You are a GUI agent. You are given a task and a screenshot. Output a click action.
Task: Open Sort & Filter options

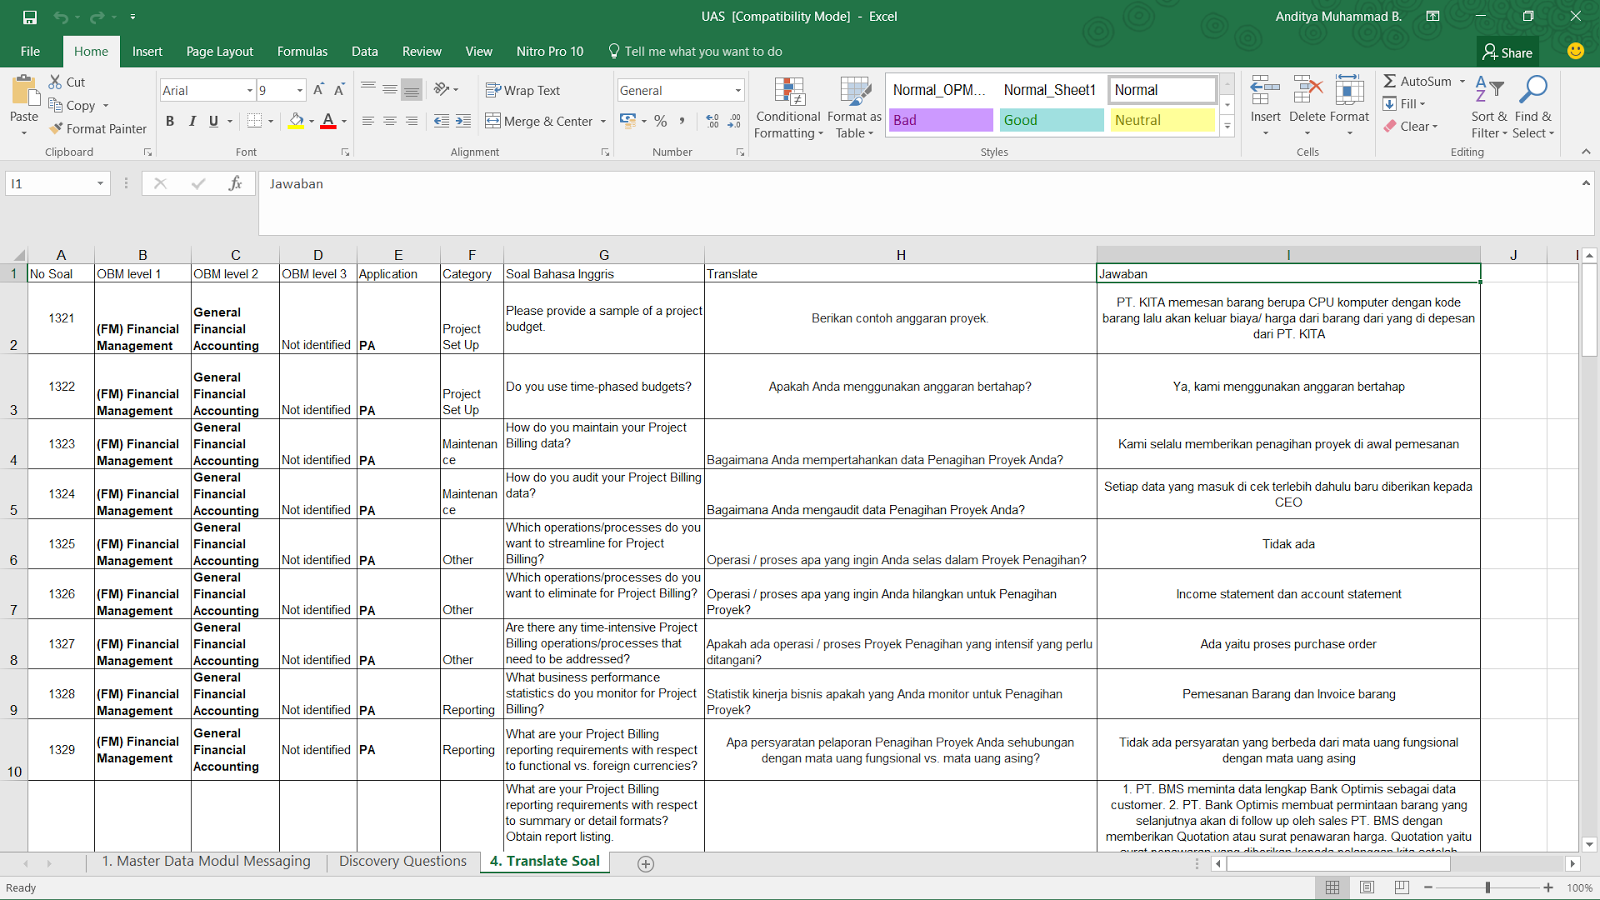coord(1489,108)
